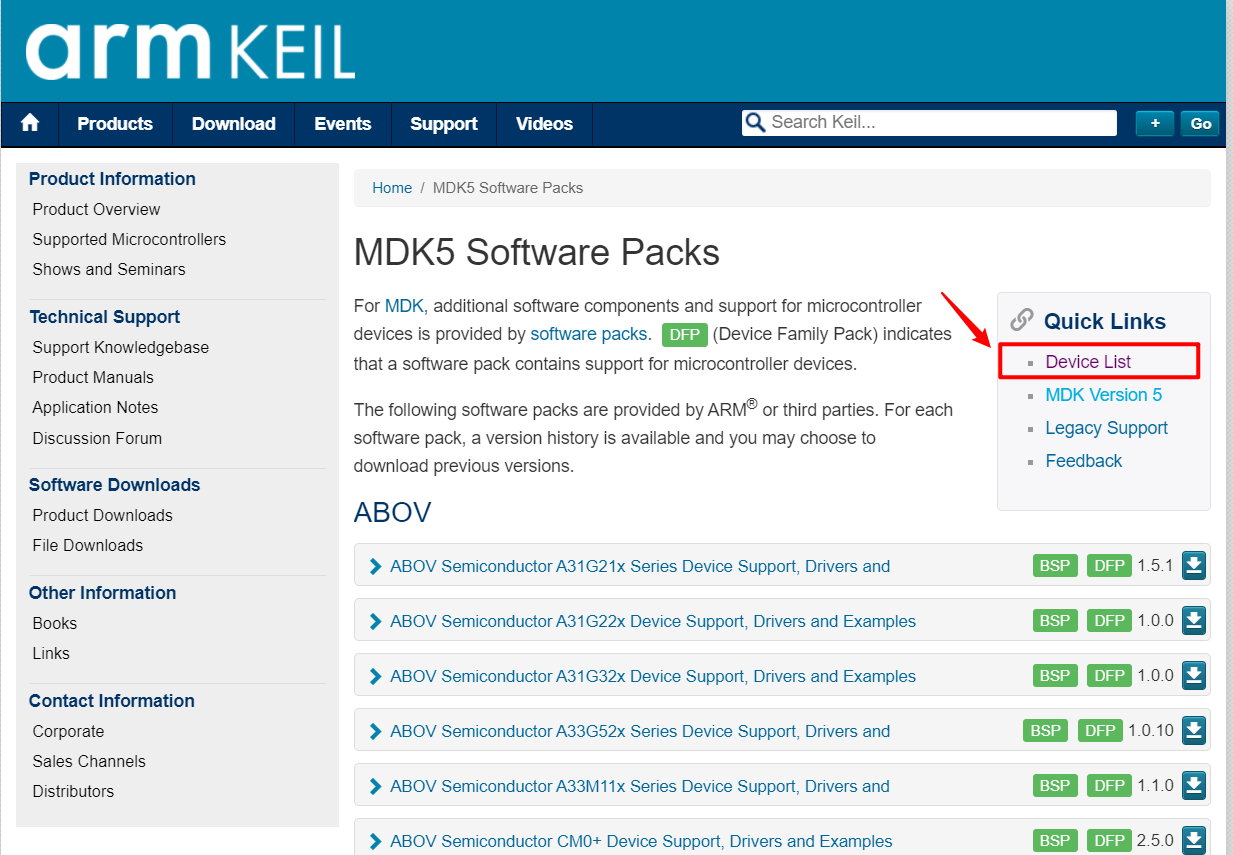Open Supported Microcontrollers in sidebar

click(129, 239)
